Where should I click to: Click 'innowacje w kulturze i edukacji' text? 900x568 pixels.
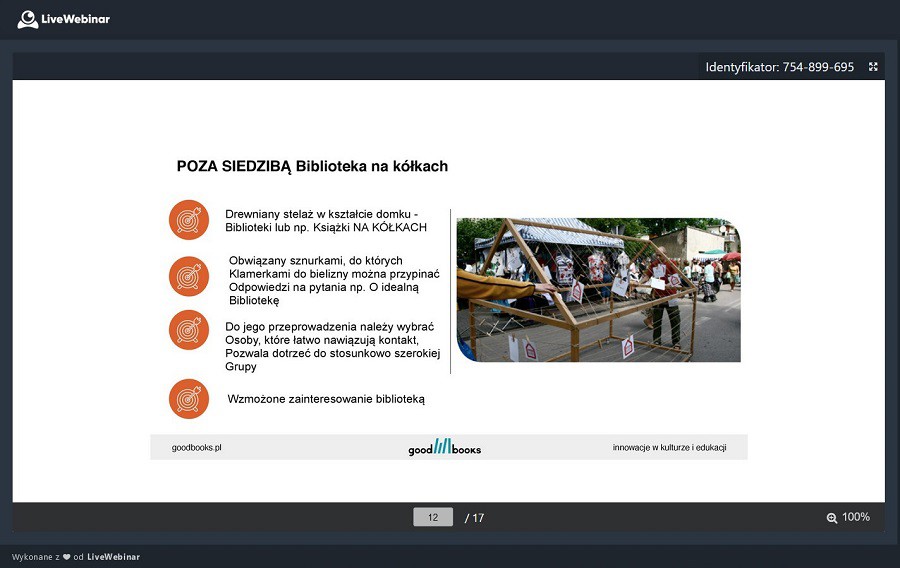click(x=669, y=448)
